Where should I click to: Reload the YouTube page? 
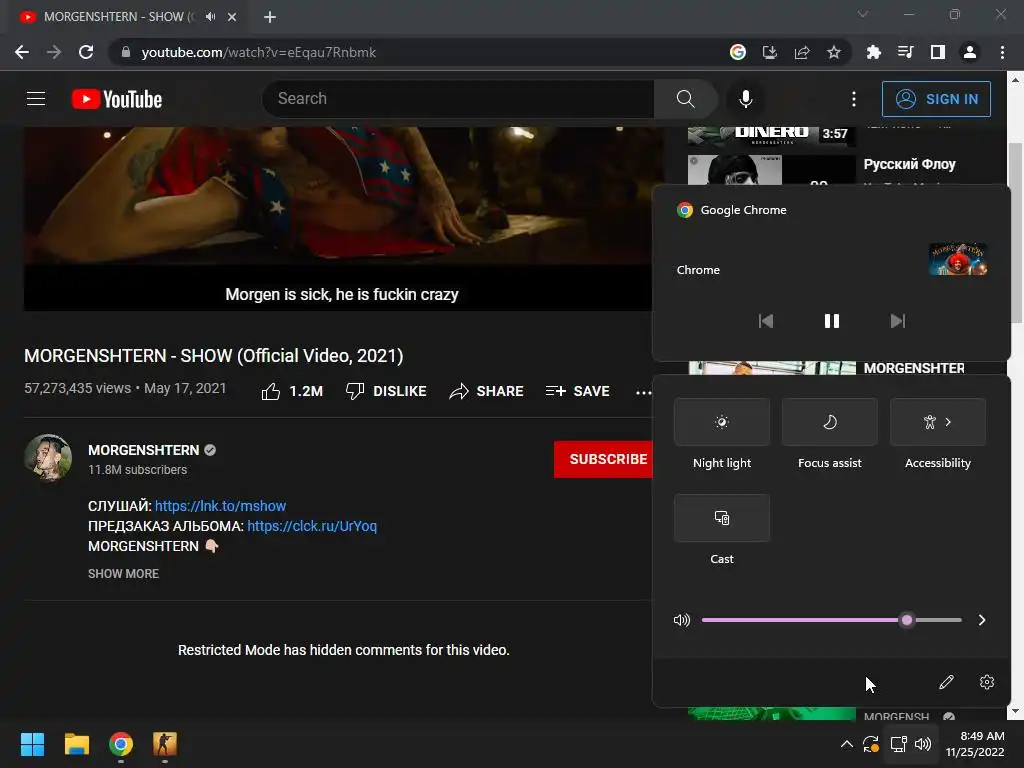(86, 52)
